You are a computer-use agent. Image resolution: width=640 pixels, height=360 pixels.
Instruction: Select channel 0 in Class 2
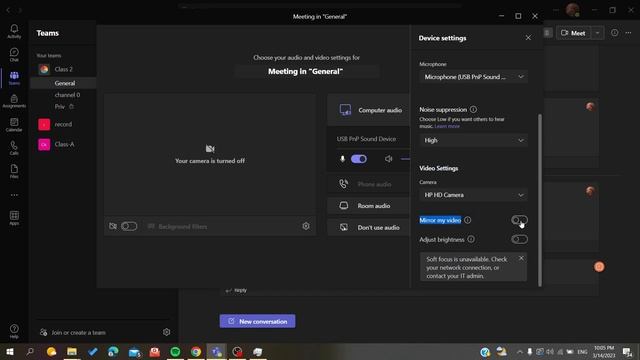click(x=67, y=95)
